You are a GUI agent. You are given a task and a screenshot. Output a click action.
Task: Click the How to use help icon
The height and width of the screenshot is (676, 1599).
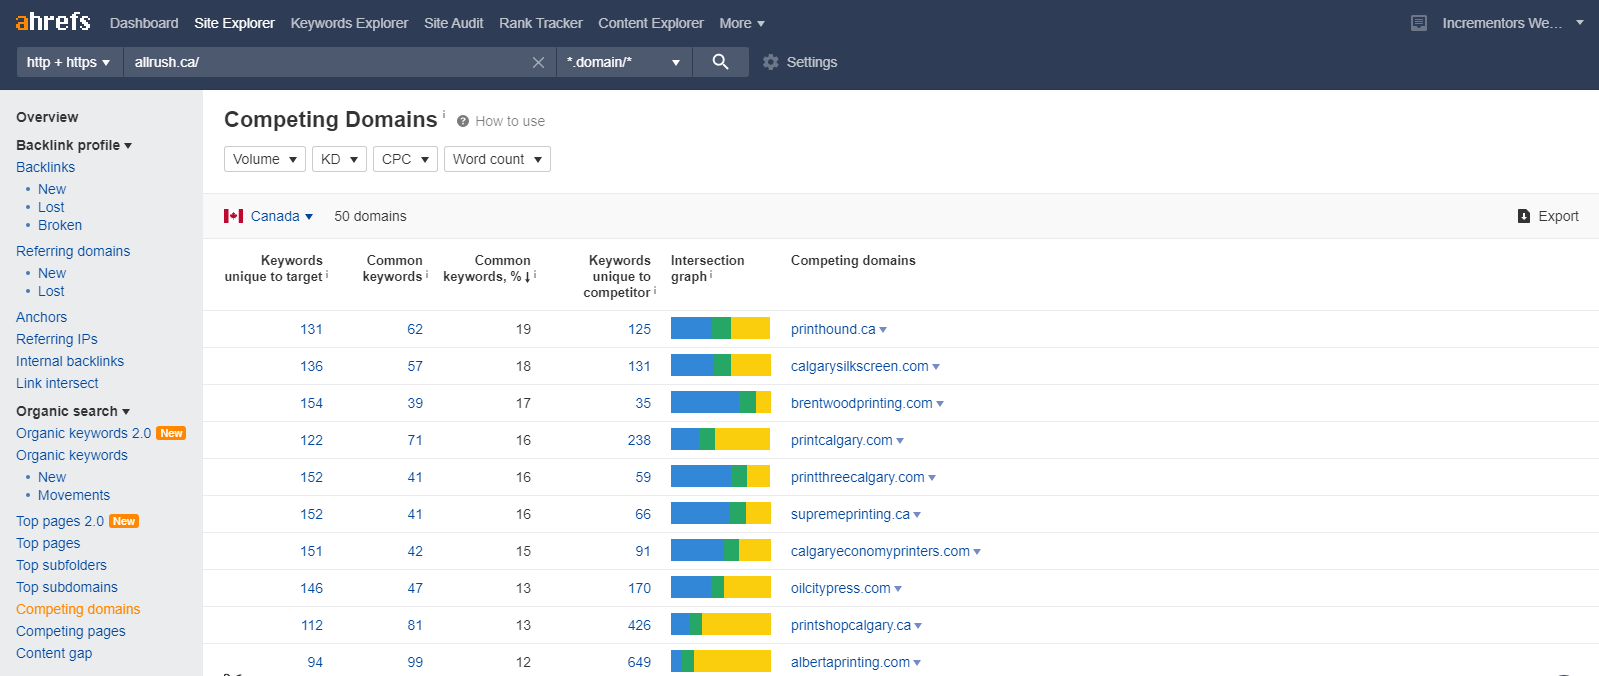463,121
